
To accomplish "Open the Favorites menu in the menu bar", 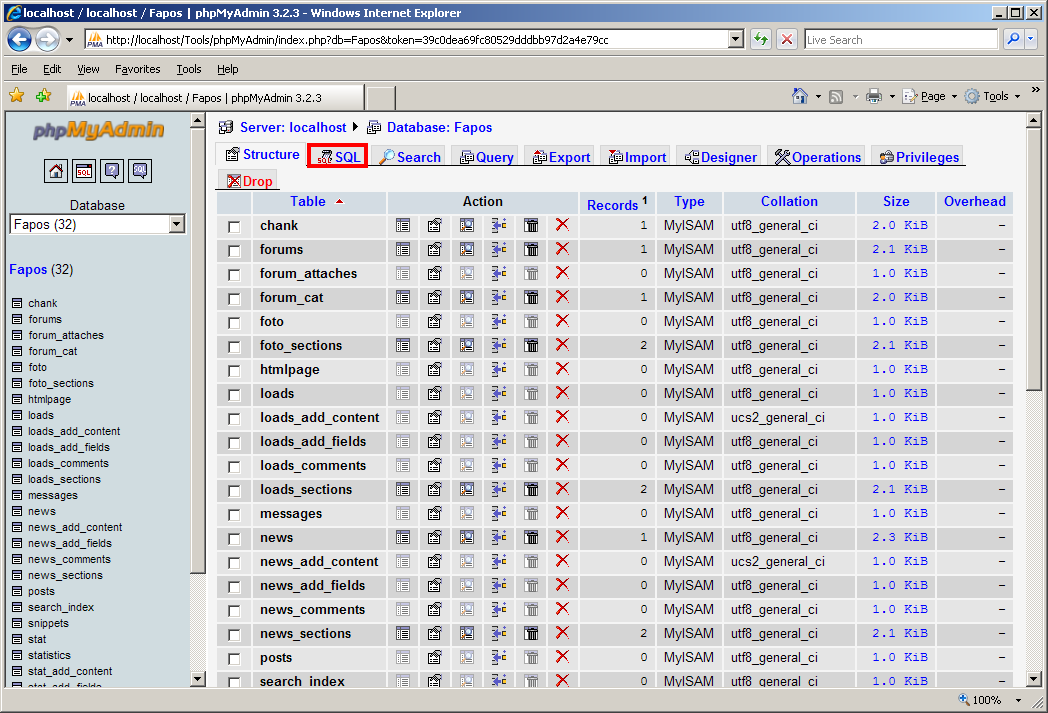I will click(x=137, y=69).
